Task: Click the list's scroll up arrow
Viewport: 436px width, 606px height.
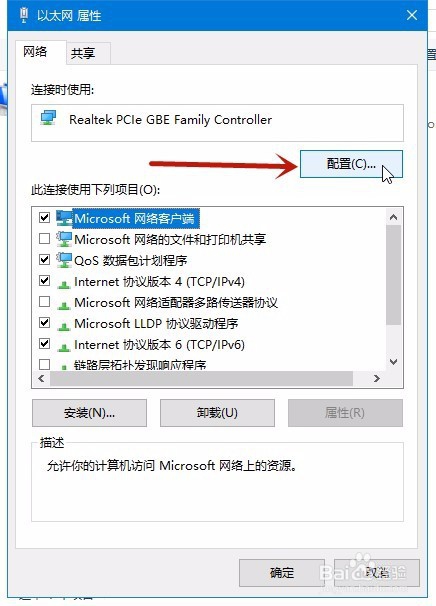Action: (393, 217)
